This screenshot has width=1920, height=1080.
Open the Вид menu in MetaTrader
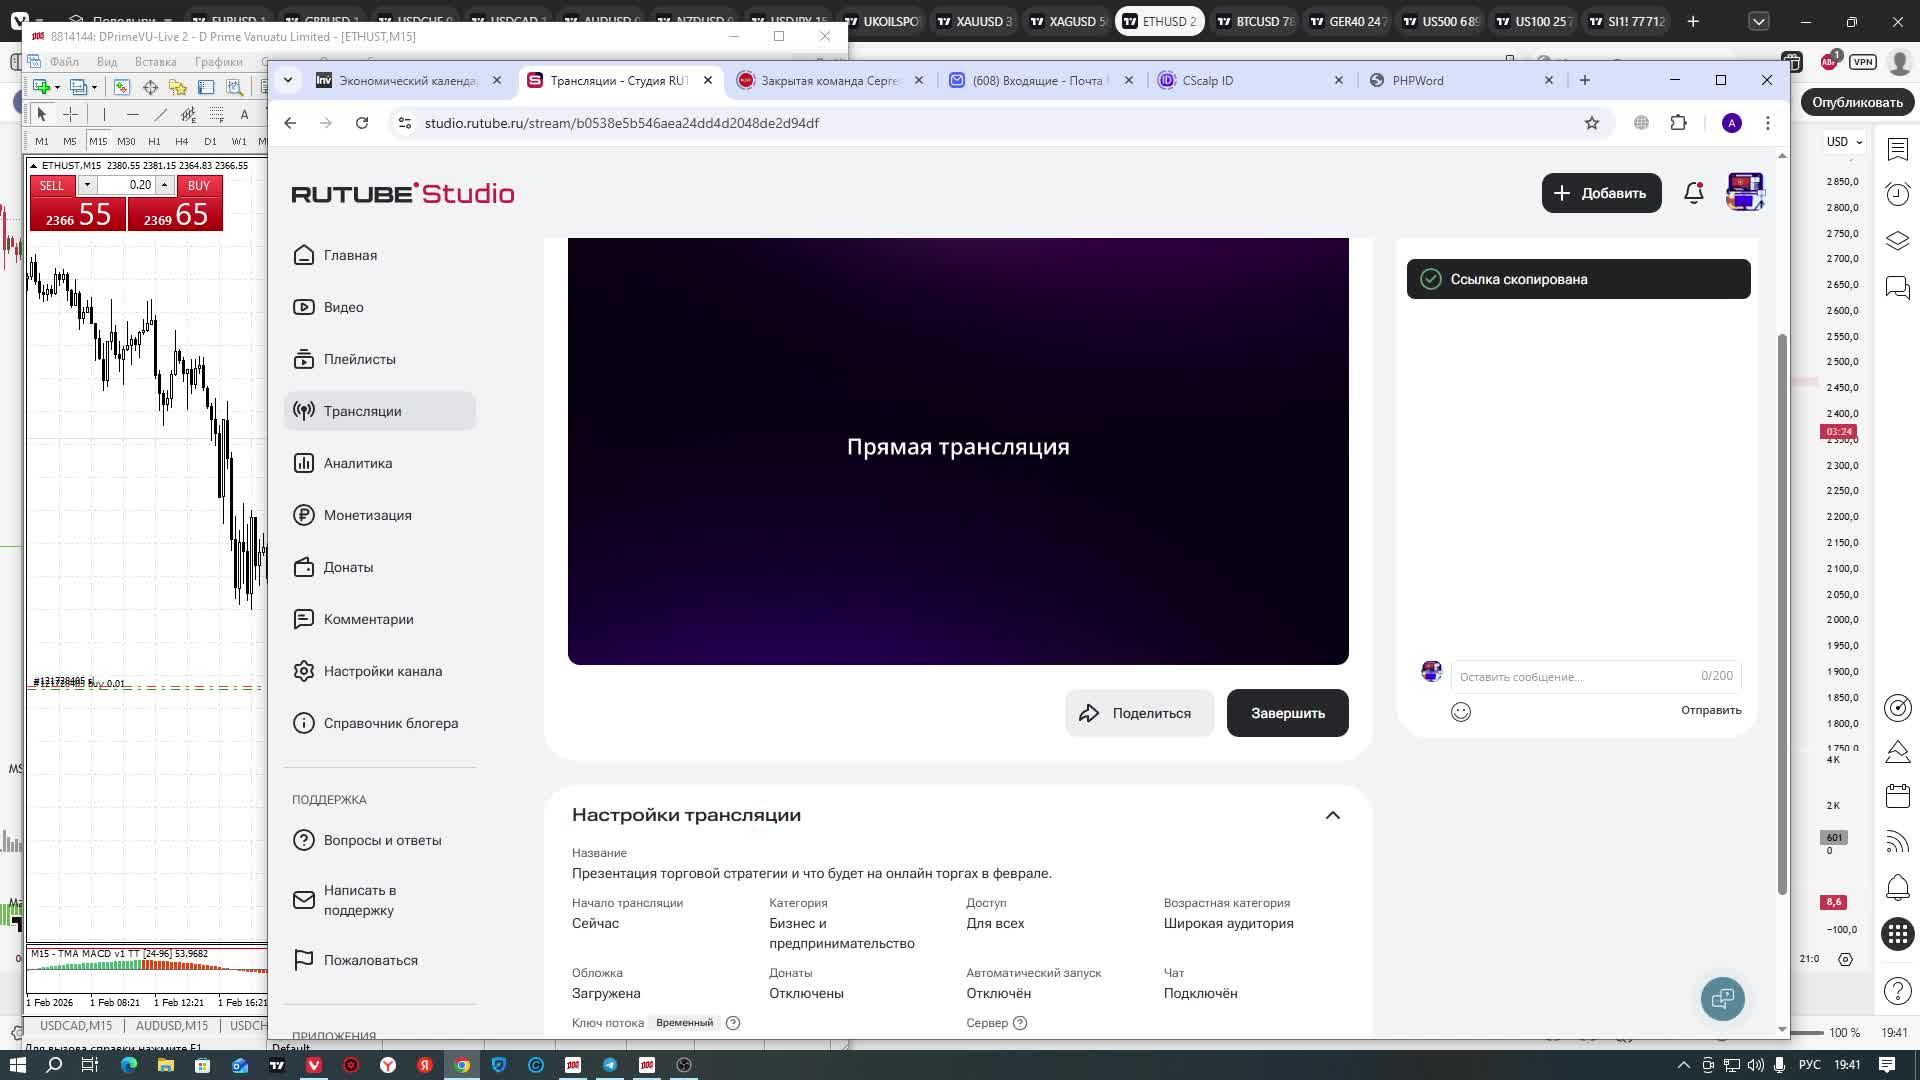[x=108, y=61]
